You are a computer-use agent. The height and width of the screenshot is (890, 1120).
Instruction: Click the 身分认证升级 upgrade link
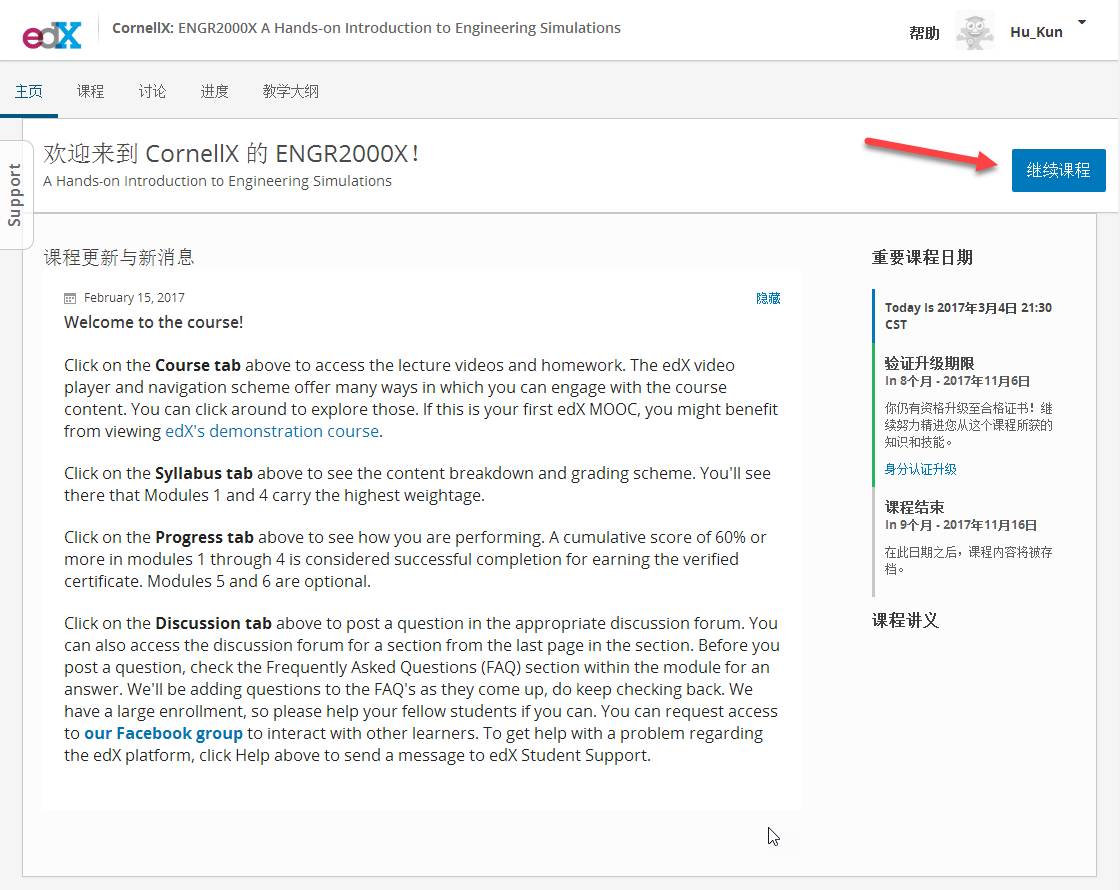[920, 469]
